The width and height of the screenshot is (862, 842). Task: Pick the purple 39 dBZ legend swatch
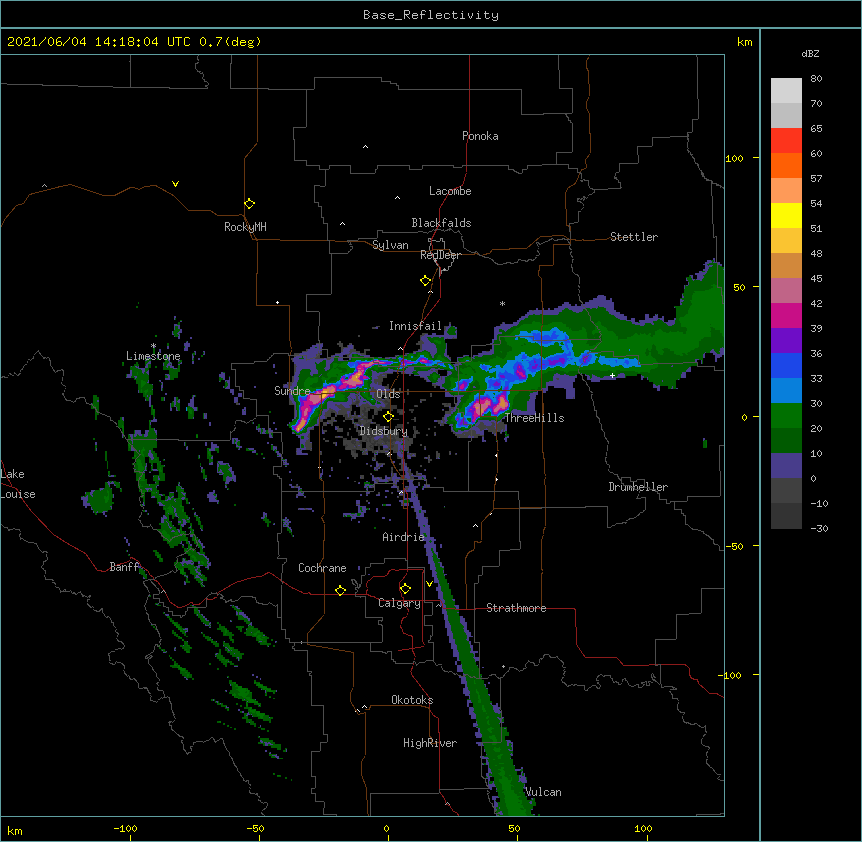[x=786, y=341]
